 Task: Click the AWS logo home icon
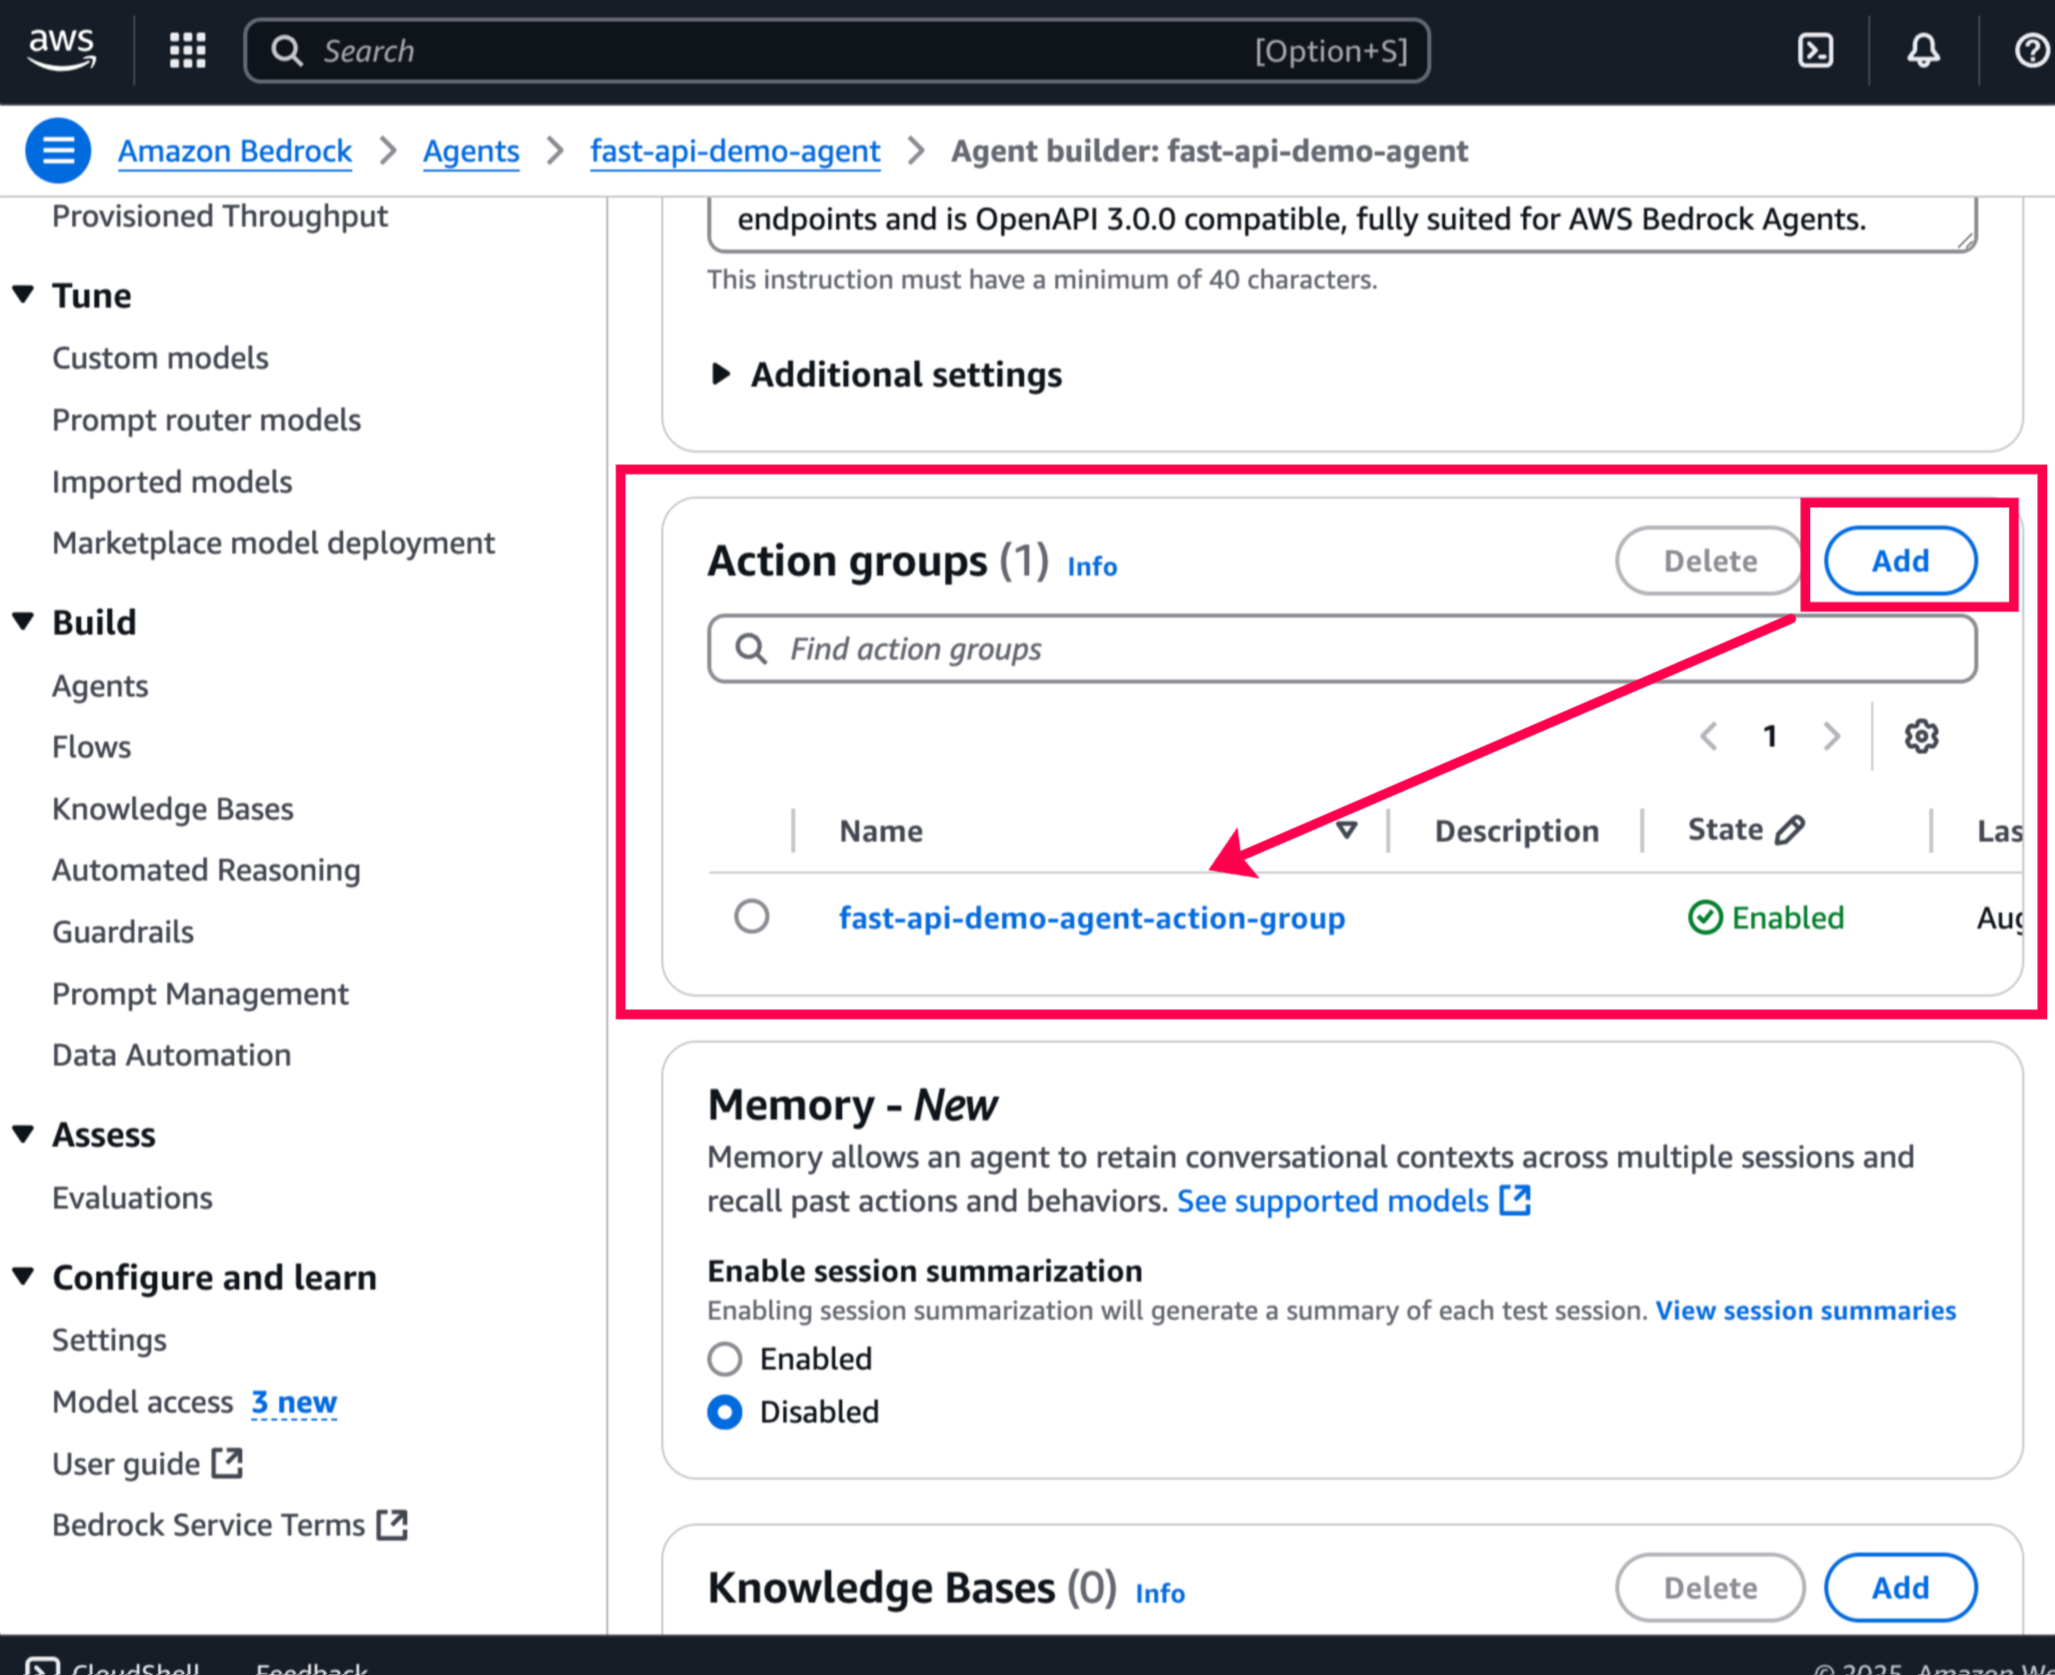click(62, 49)
